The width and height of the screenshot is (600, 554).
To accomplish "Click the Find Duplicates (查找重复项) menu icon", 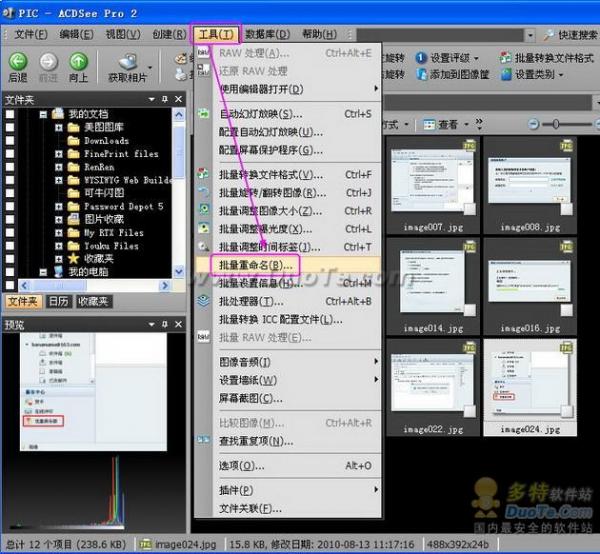I will (x=203, y=440).
